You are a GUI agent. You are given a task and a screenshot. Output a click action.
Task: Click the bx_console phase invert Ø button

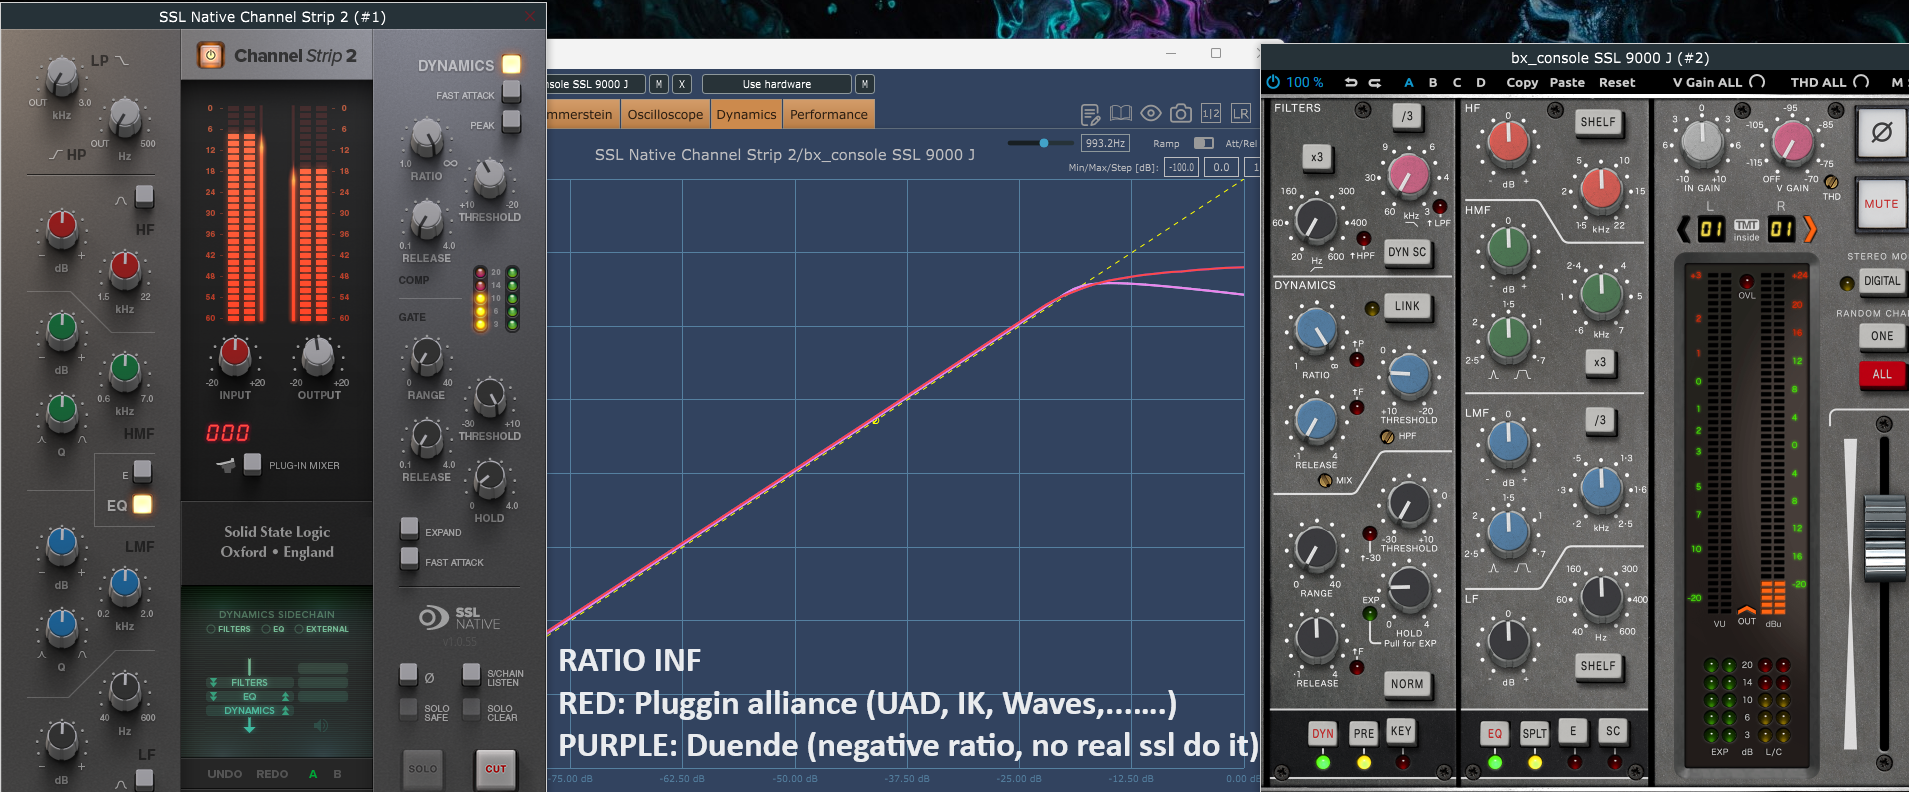[1881, 133]
